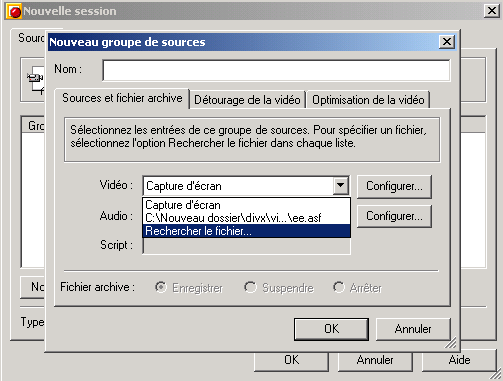This screenshot has height=381, width=503.
Task: Click the red Nouvelle session title bar icon
Action: point(14,11)
